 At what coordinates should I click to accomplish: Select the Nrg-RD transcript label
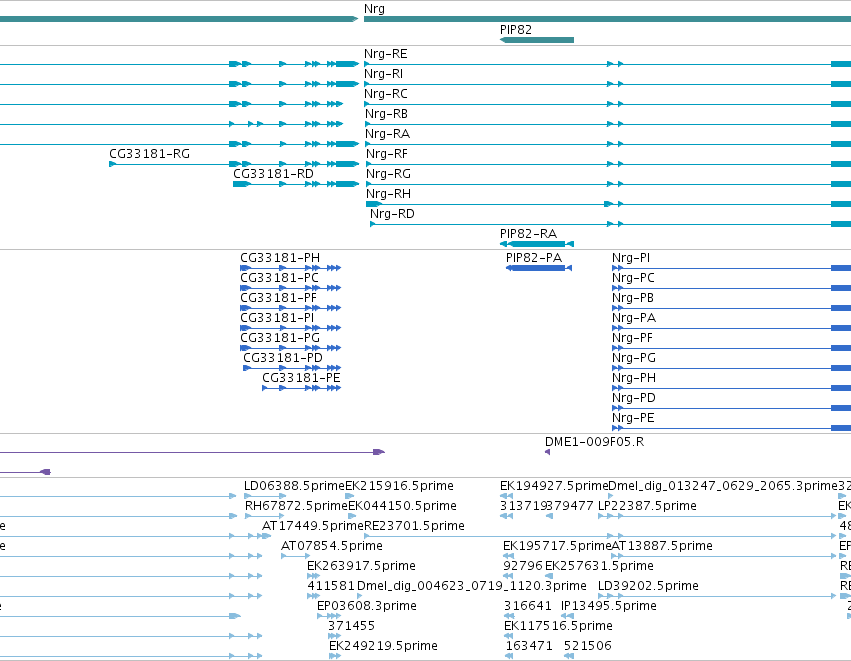tap(392, 214)
